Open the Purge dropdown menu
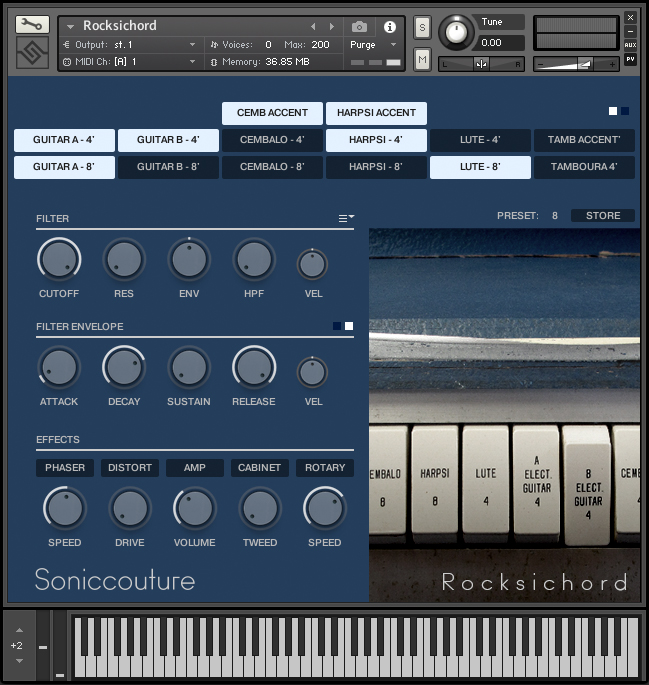Screen dimensions: 649x685 pos(393,45)
